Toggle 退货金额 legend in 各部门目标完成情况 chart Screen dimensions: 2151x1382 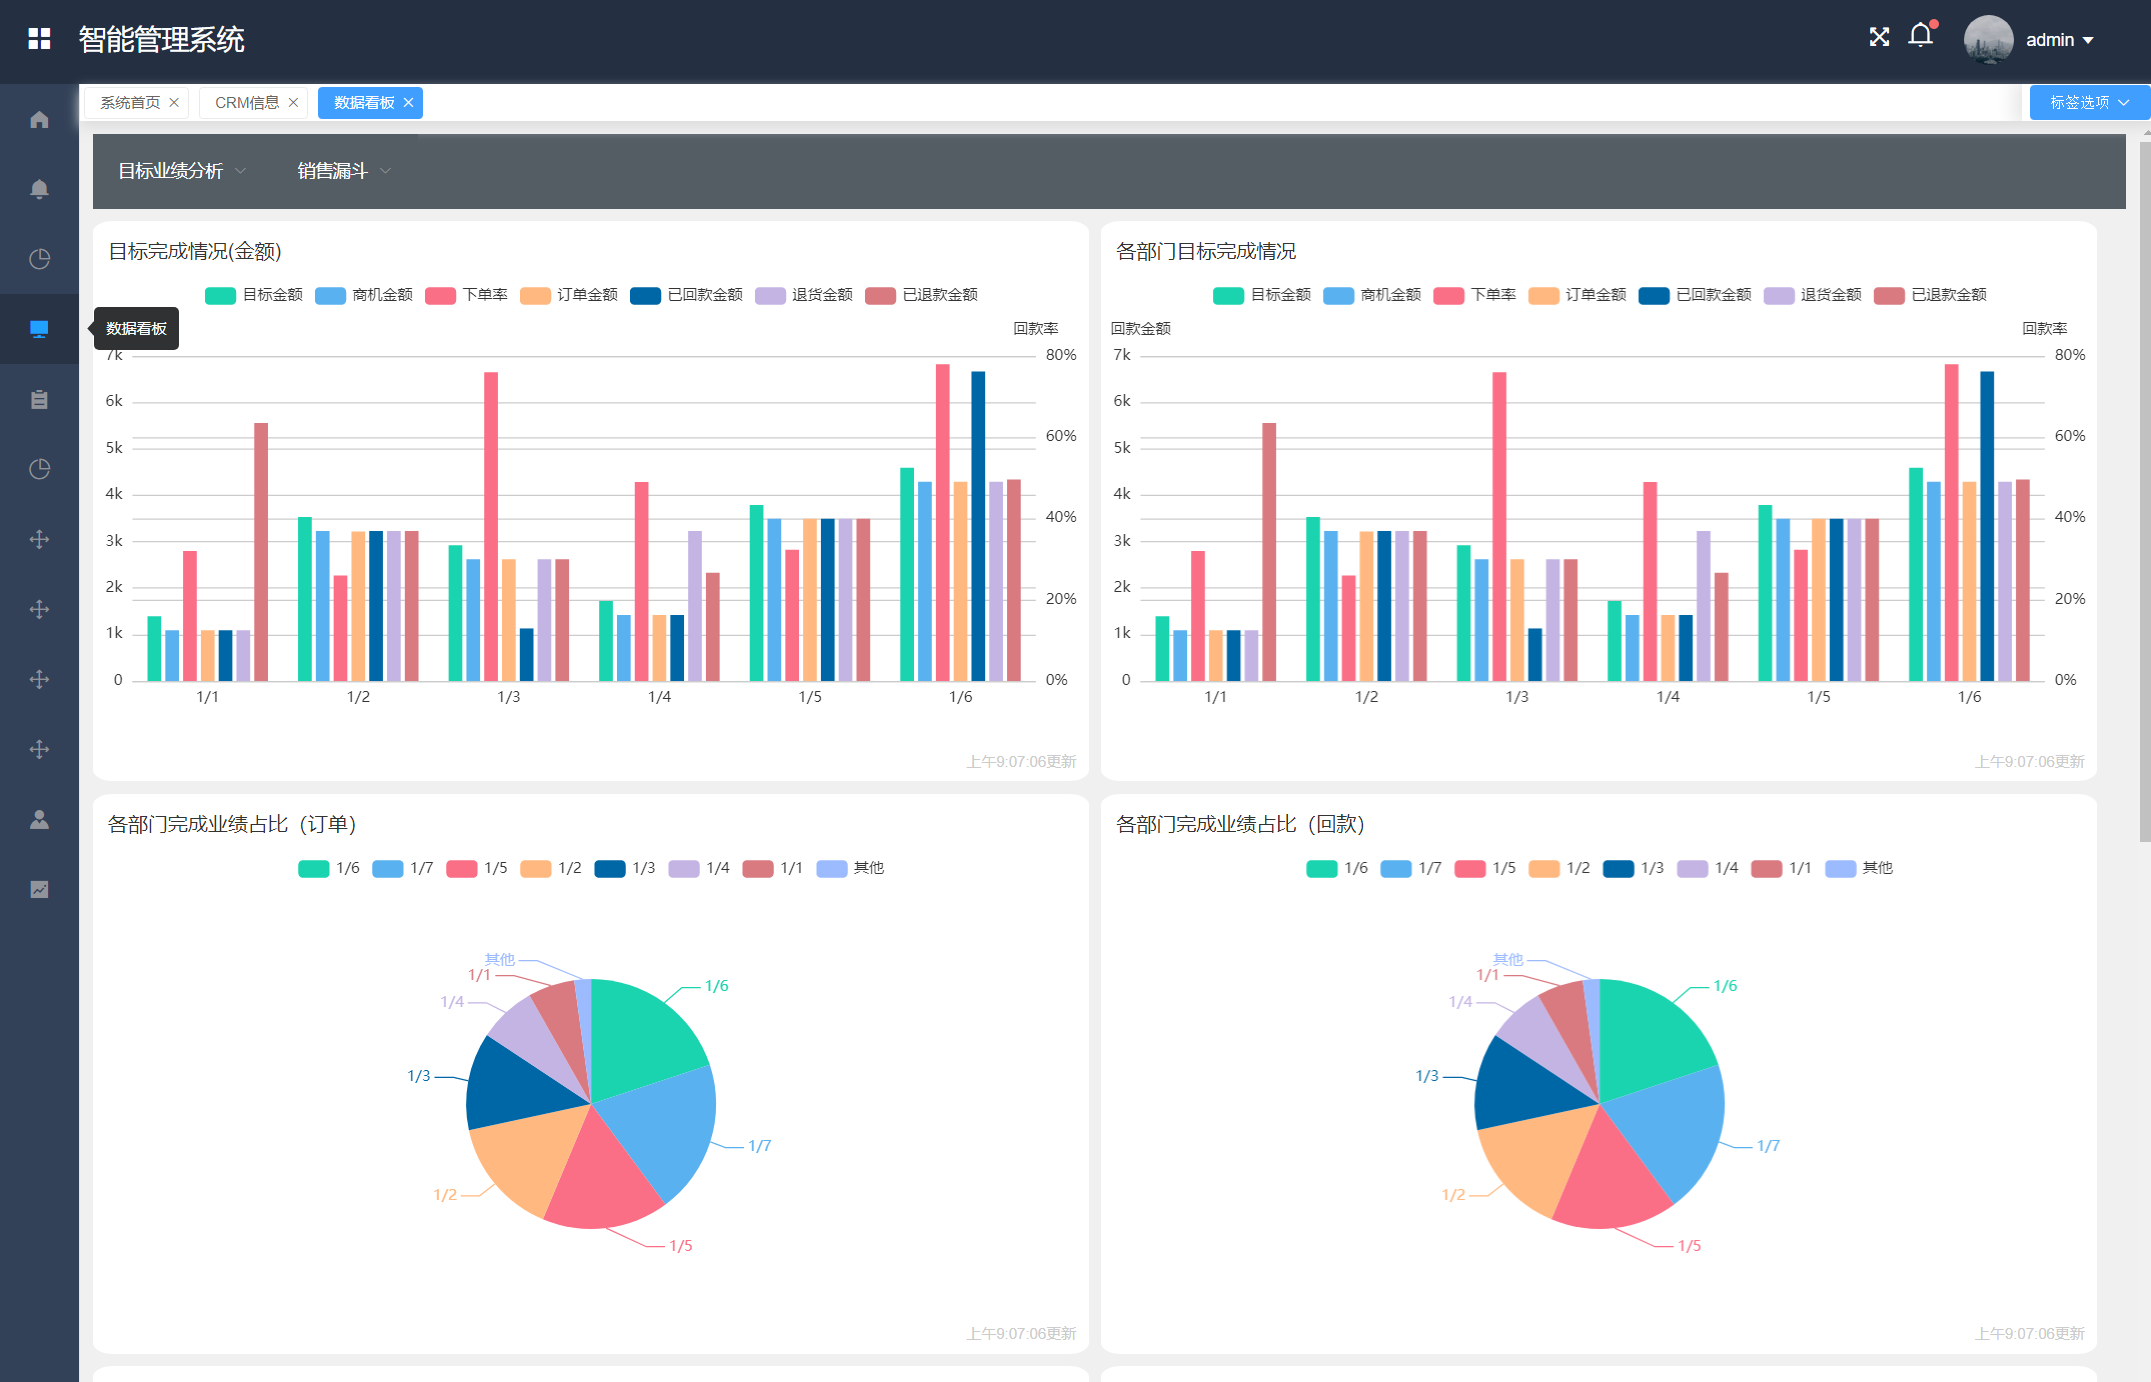1813,295
